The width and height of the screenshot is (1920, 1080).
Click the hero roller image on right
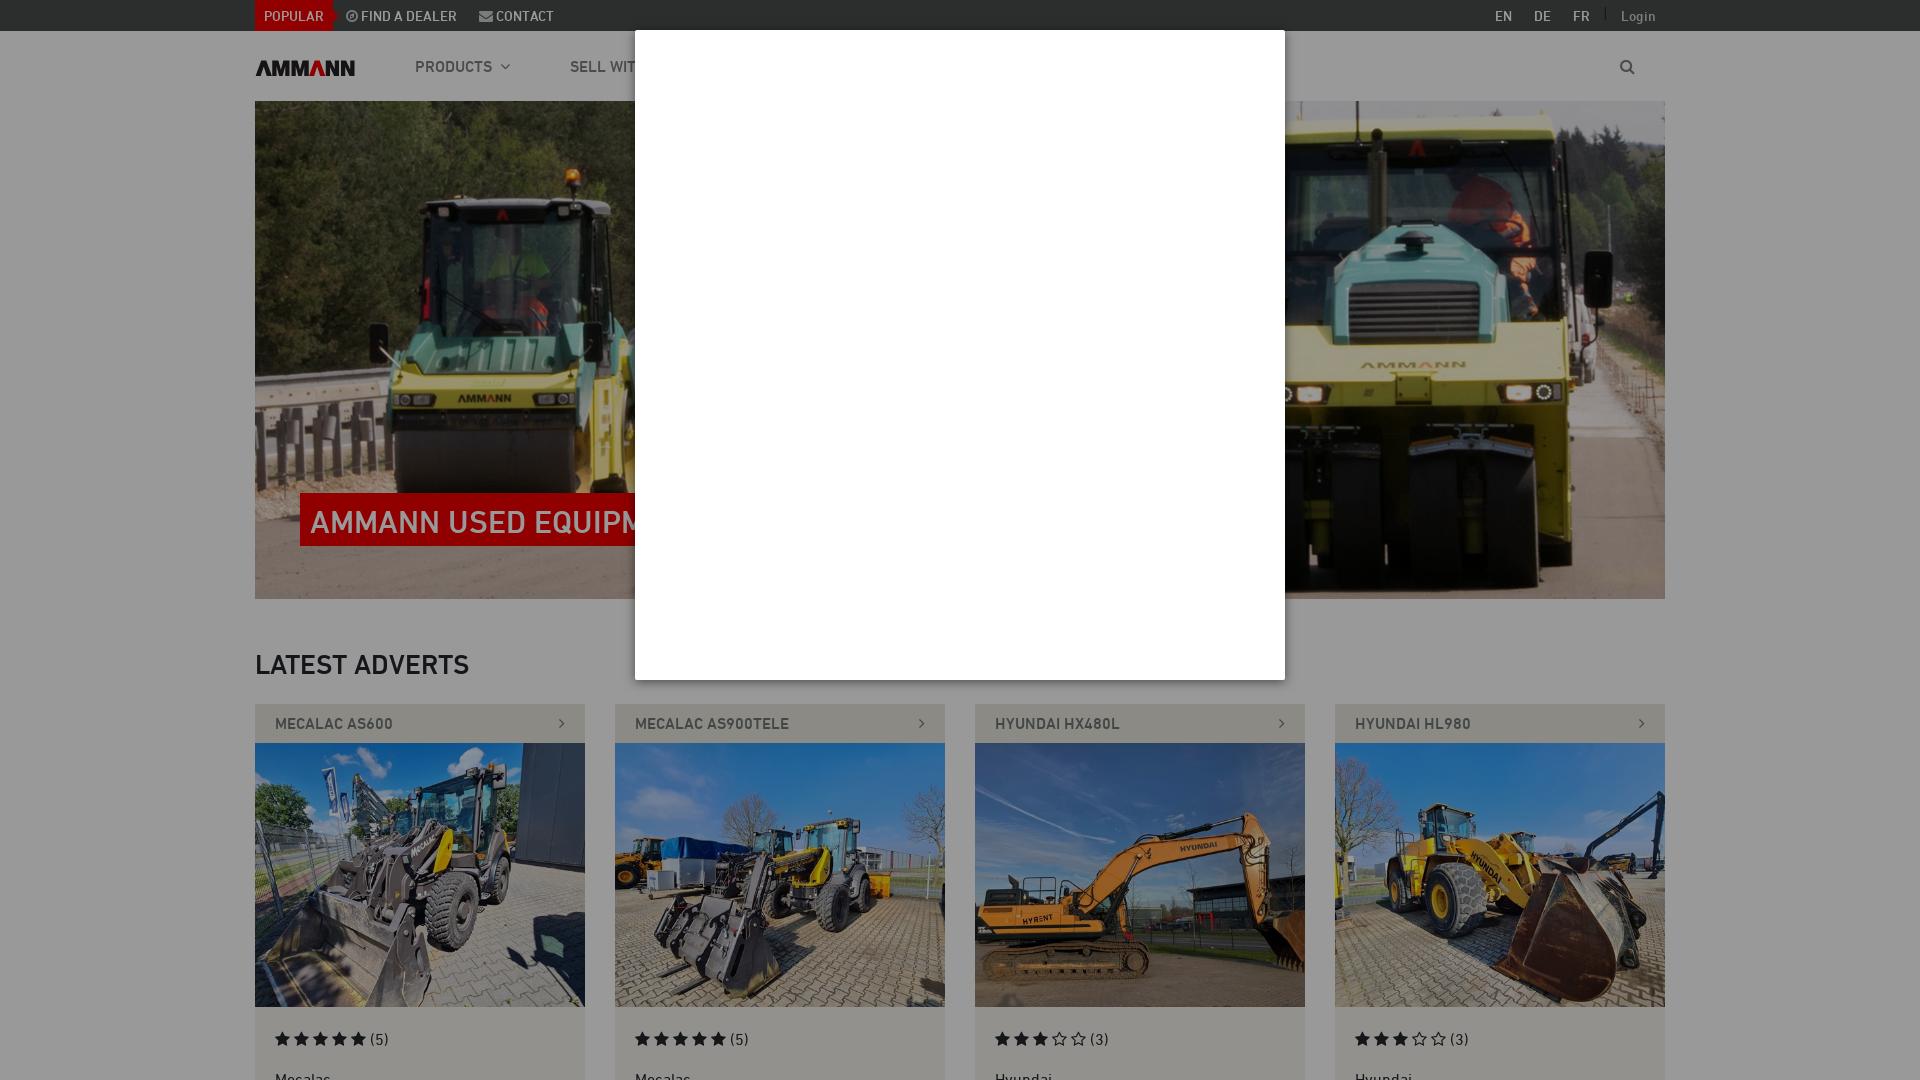point(1475,350)
